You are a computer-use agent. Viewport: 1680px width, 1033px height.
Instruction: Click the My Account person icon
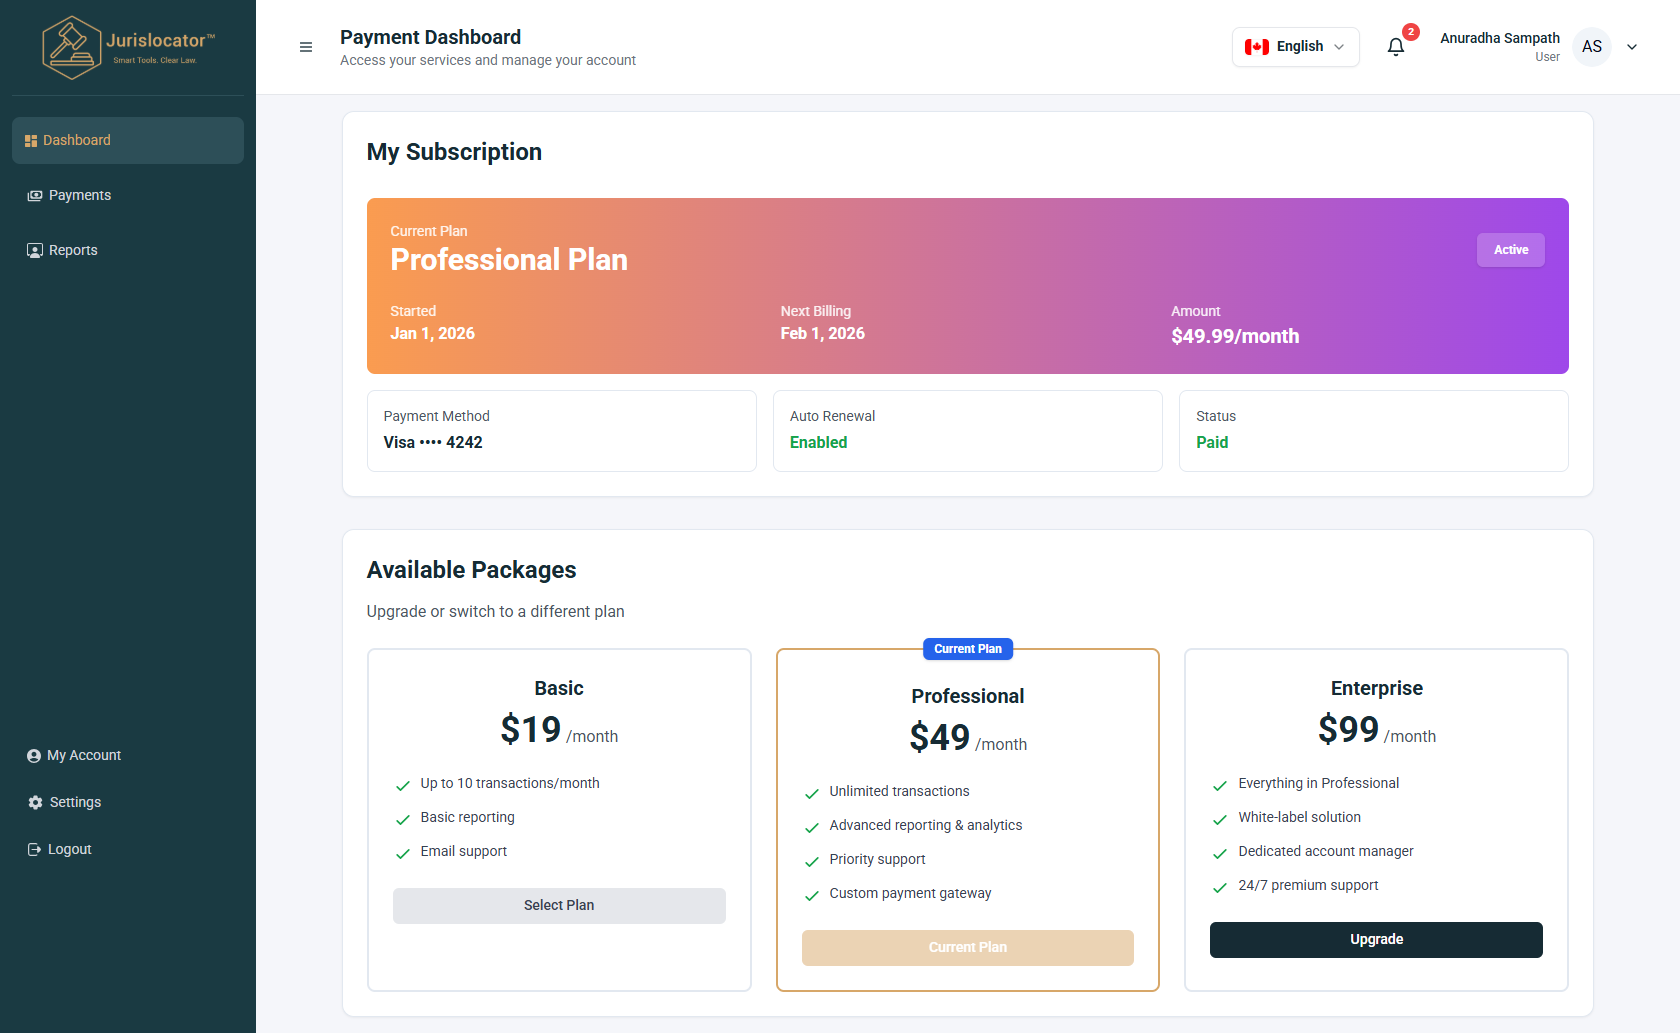click(34, 756)
